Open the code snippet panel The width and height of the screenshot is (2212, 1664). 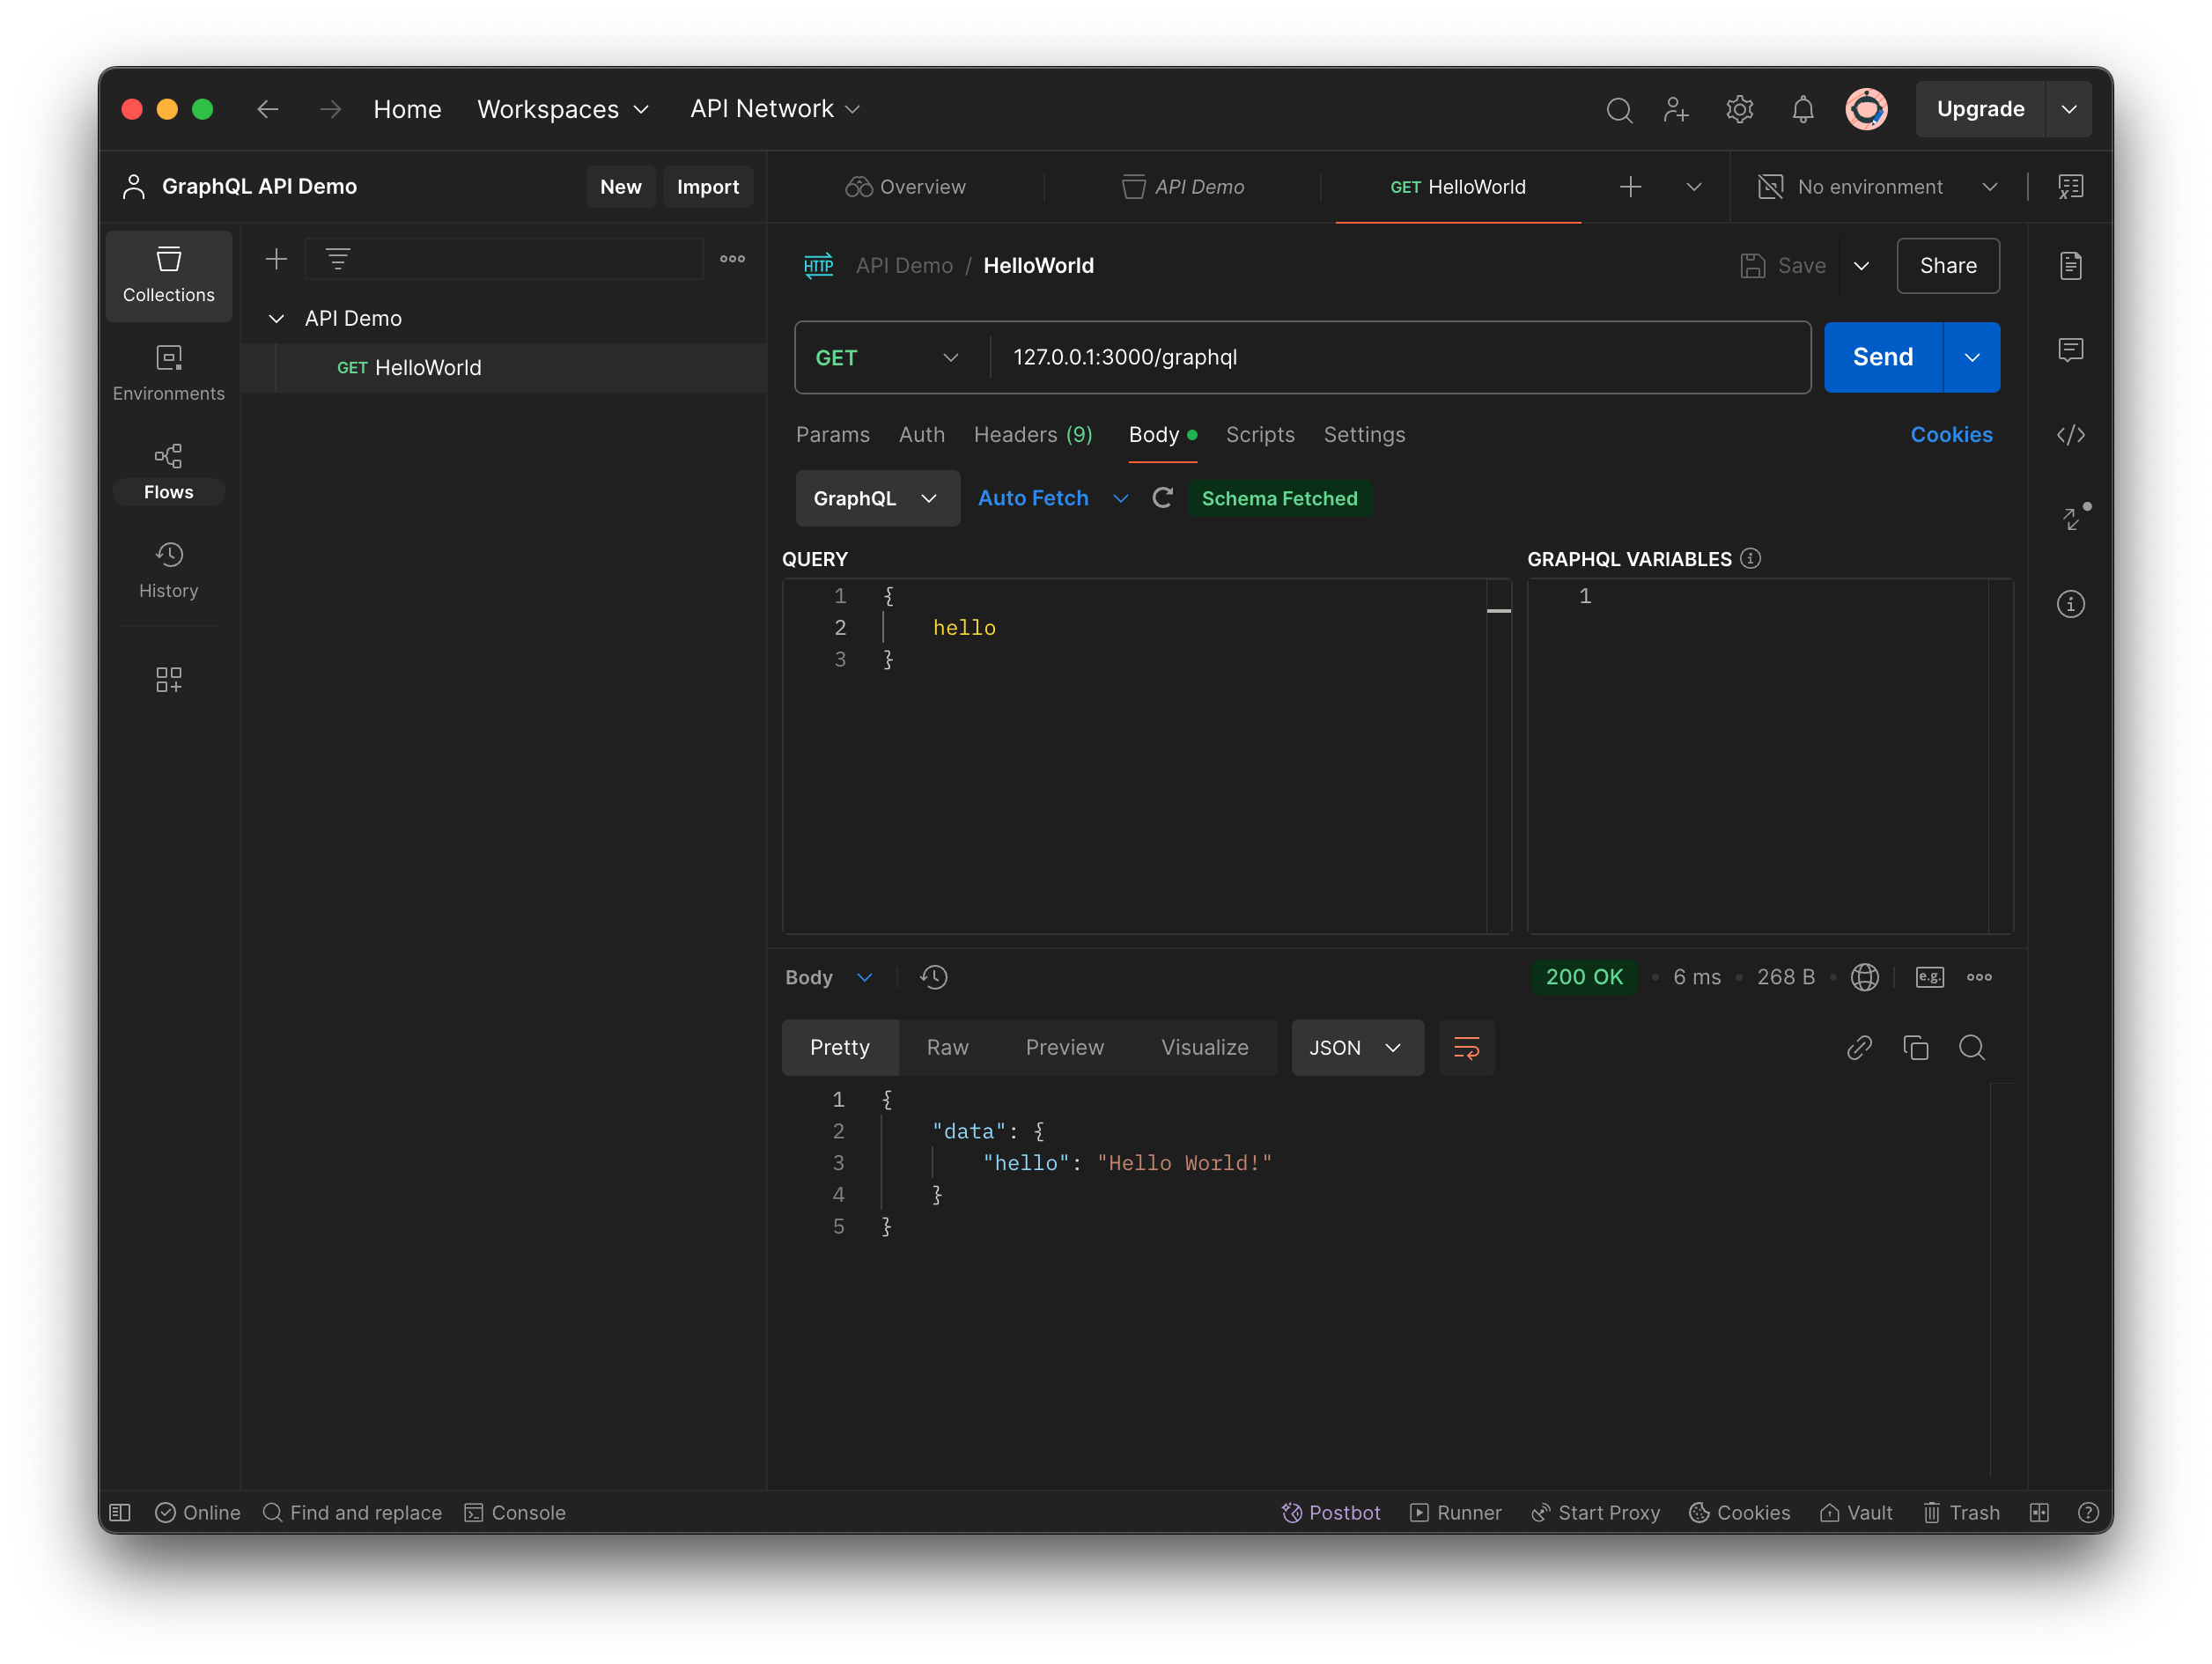2071,434
